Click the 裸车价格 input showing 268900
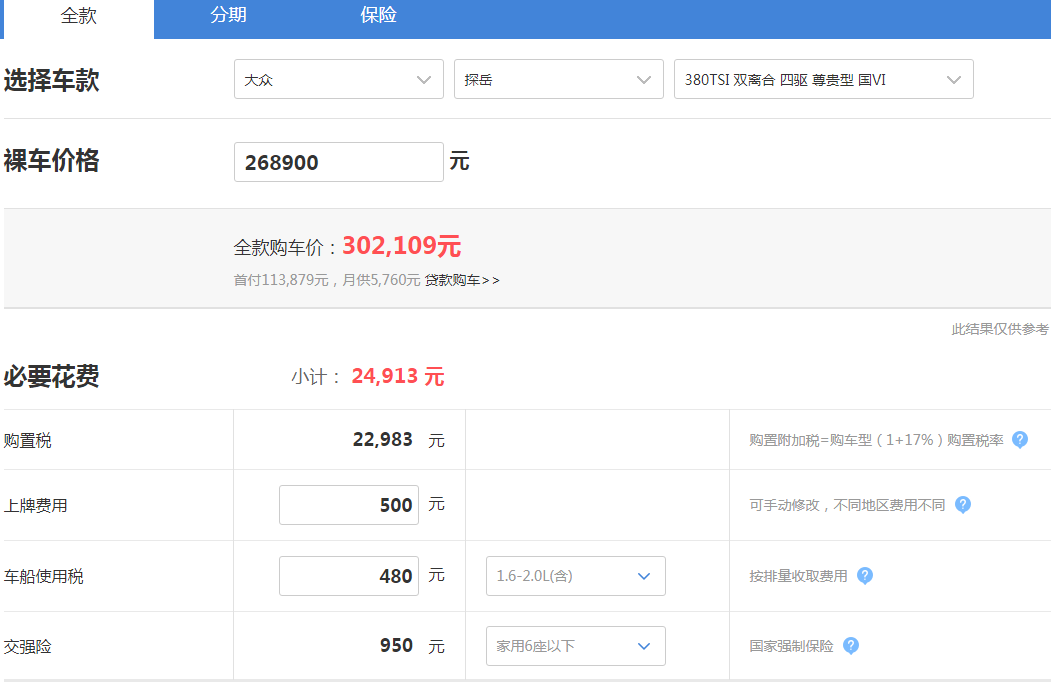 338,162
